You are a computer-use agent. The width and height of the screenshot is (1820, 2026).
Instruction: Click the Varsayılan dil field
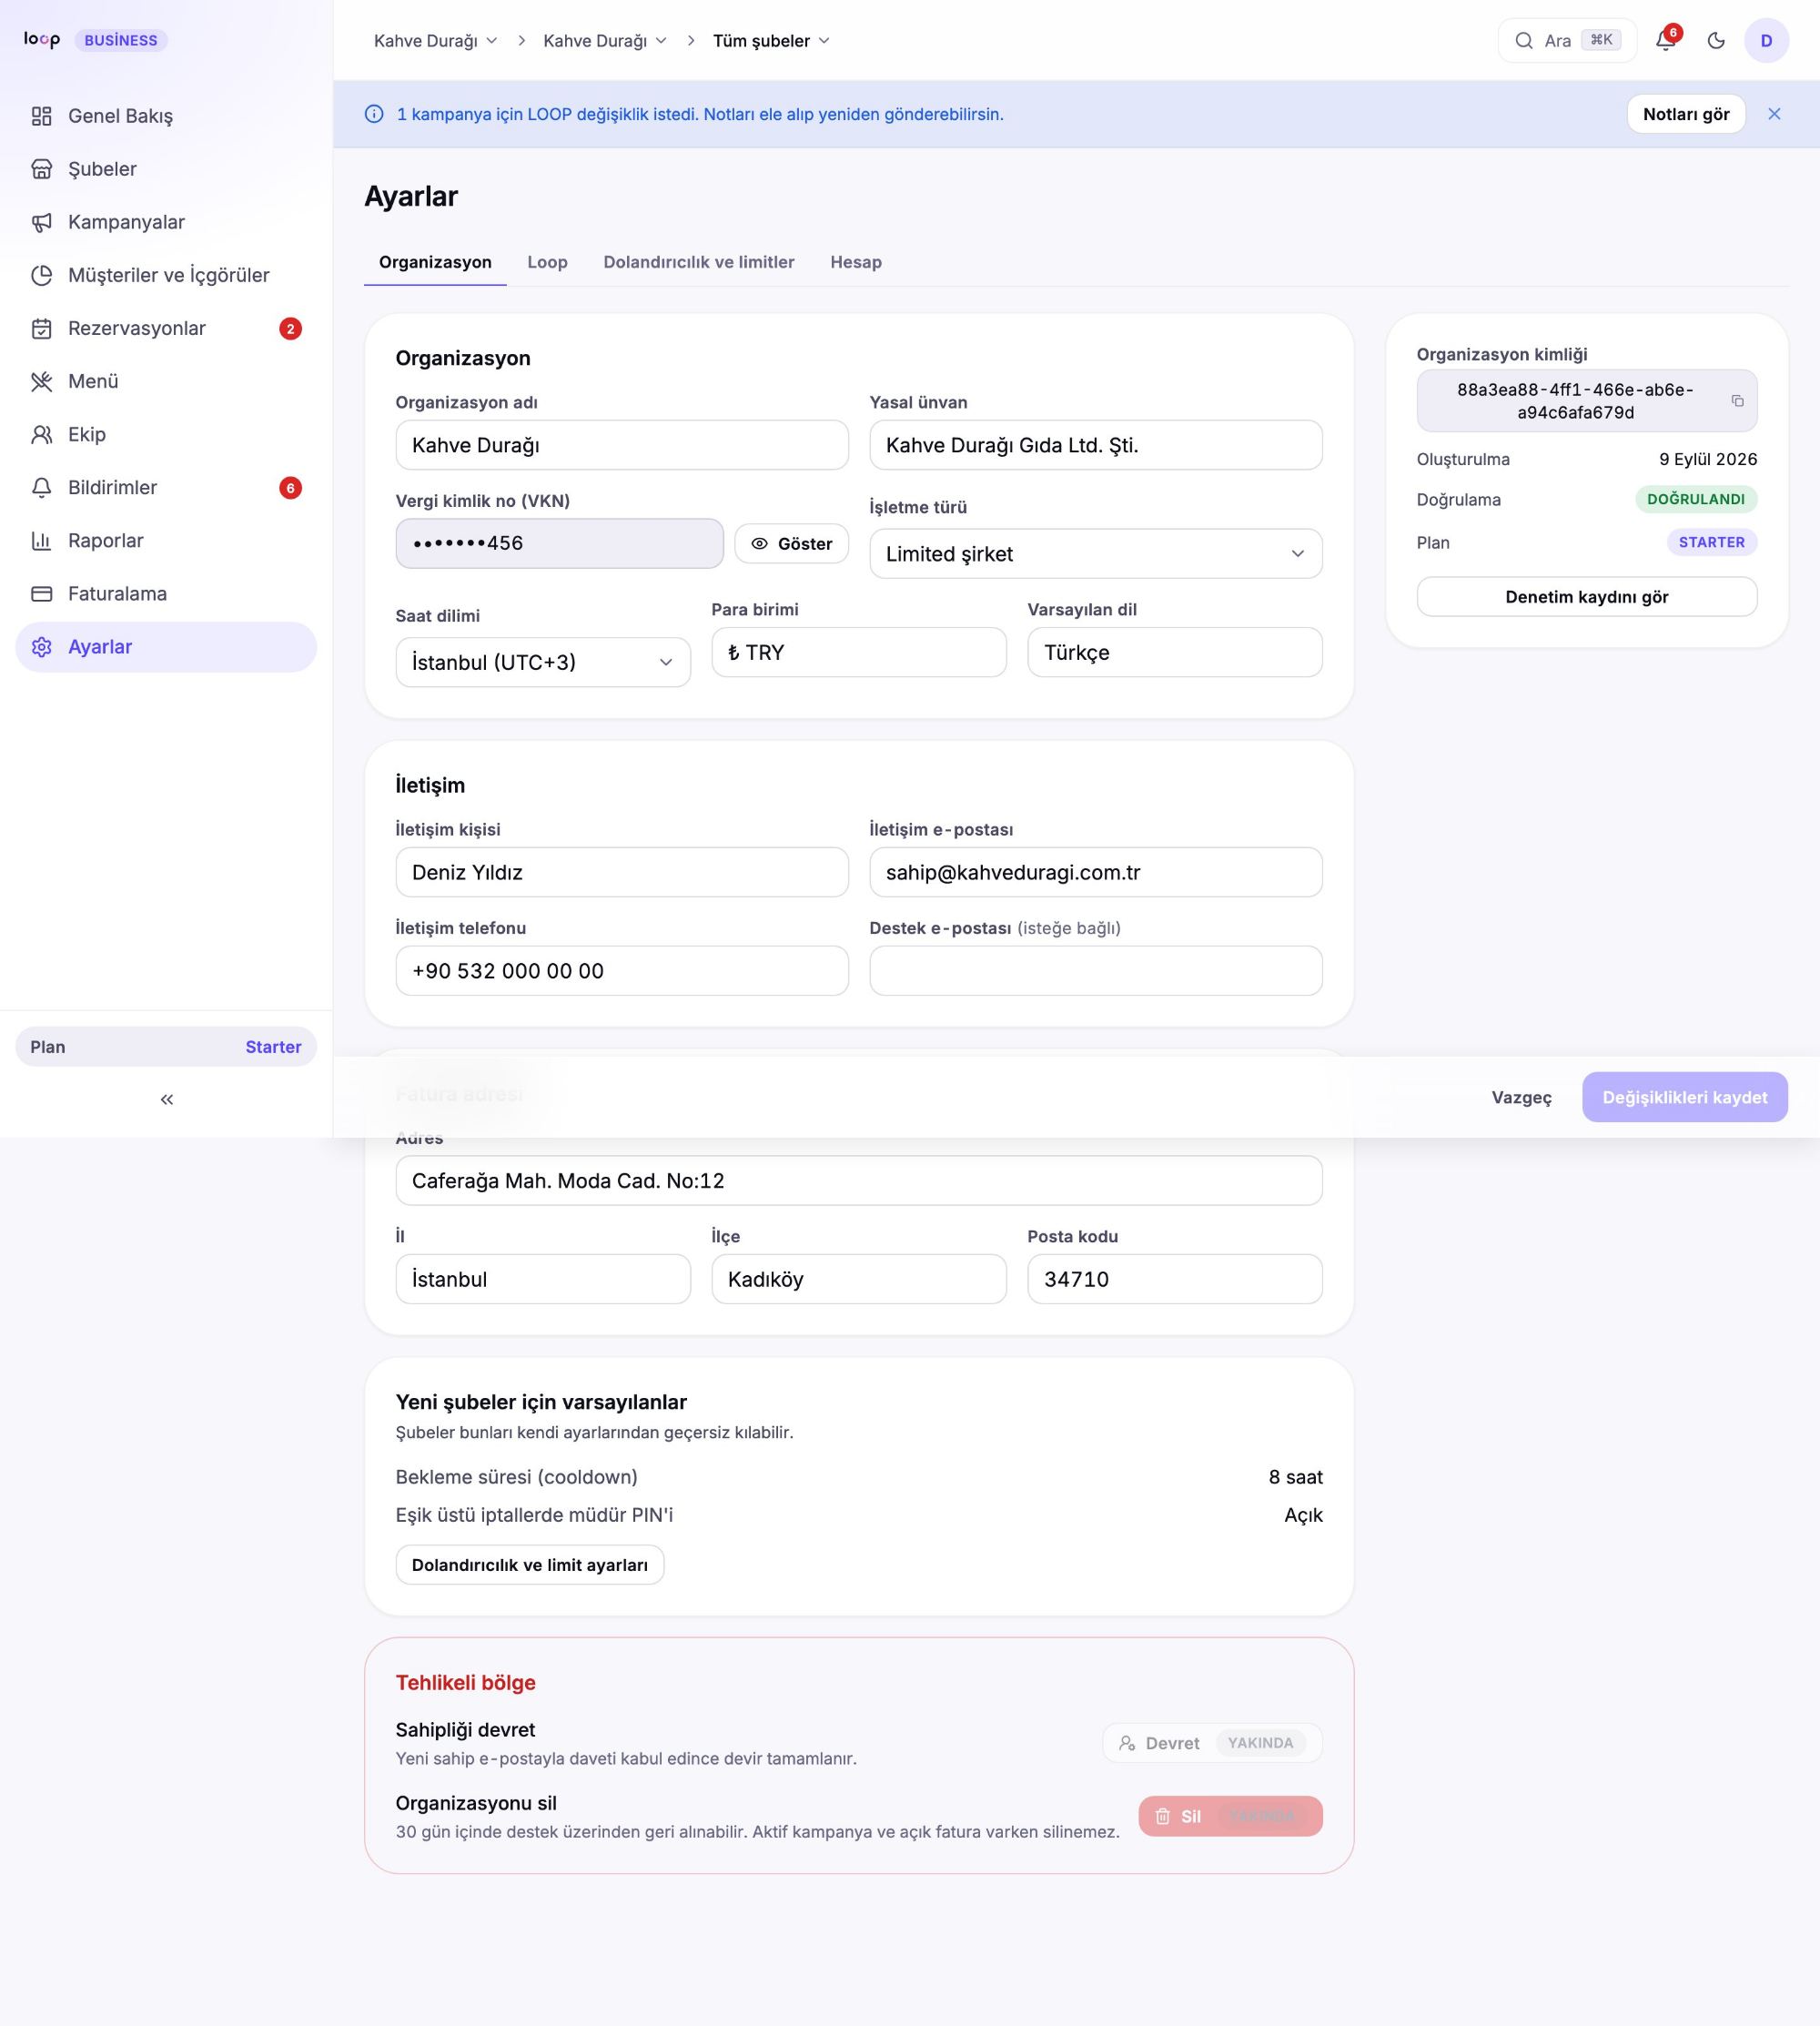1175,652
